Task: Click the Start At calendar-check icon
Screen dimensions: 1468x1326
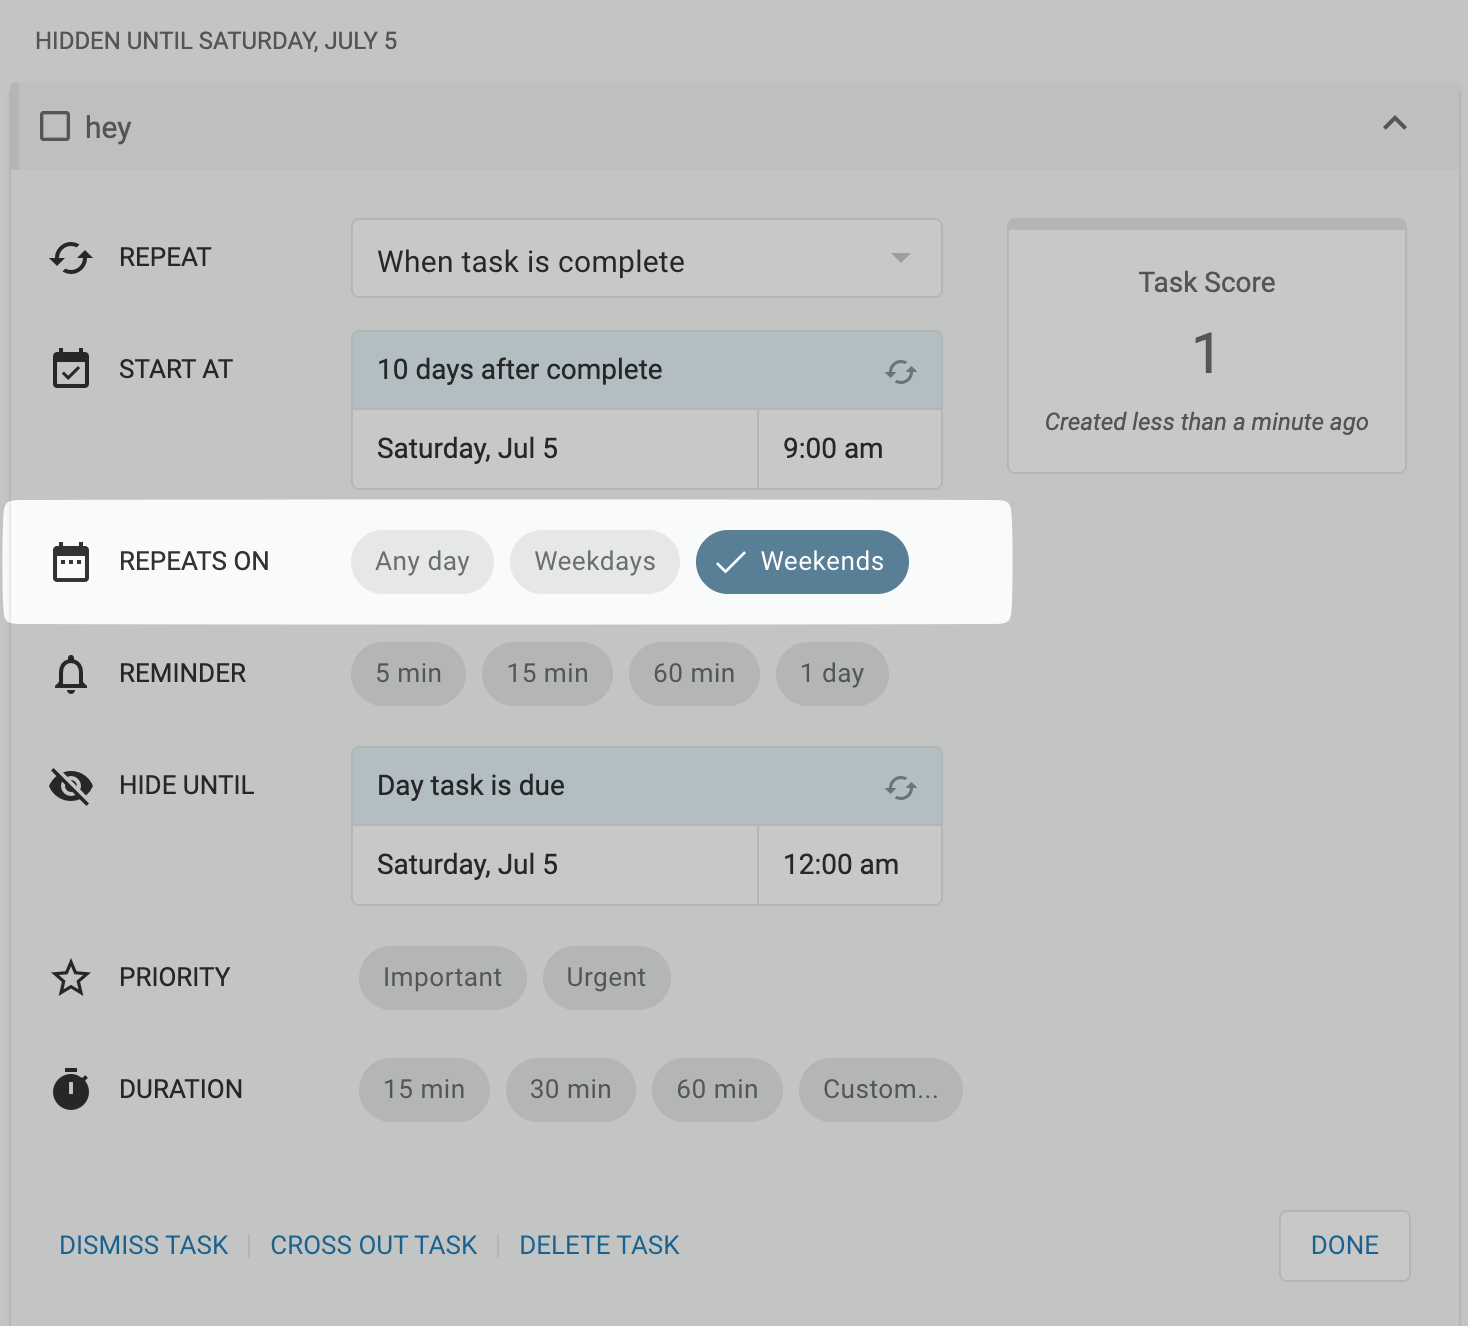Action: [71, 368]
